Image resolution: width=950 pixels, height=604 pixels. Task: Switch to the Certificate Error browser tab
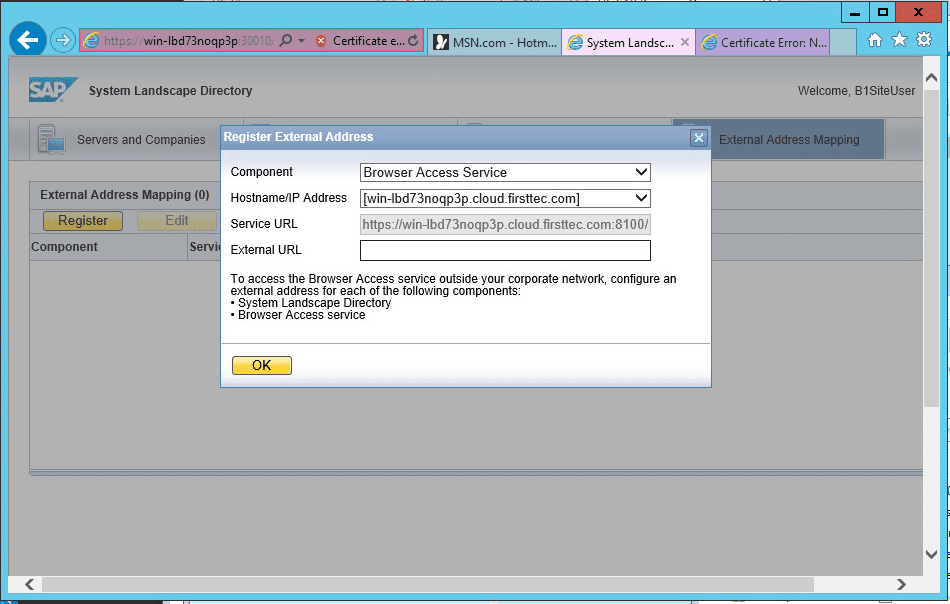click(764, 42)
